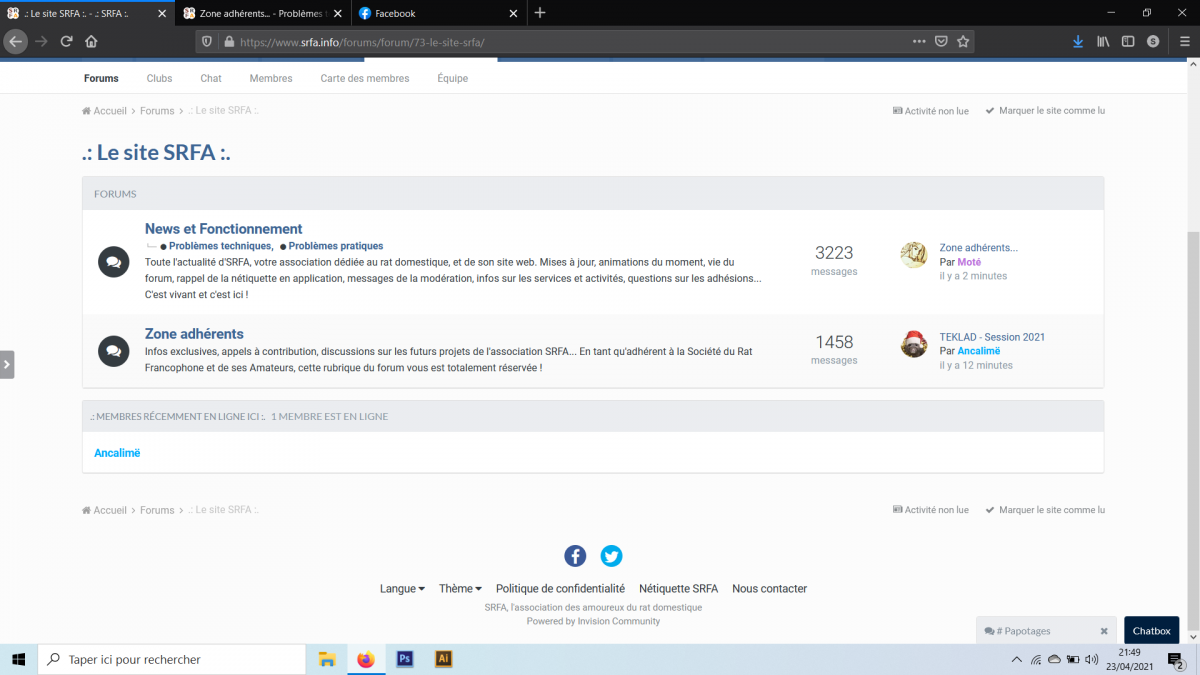Open the Thème dropdown menu
The width and height of the screenshot is (1200, 675).
pos(460,589)
